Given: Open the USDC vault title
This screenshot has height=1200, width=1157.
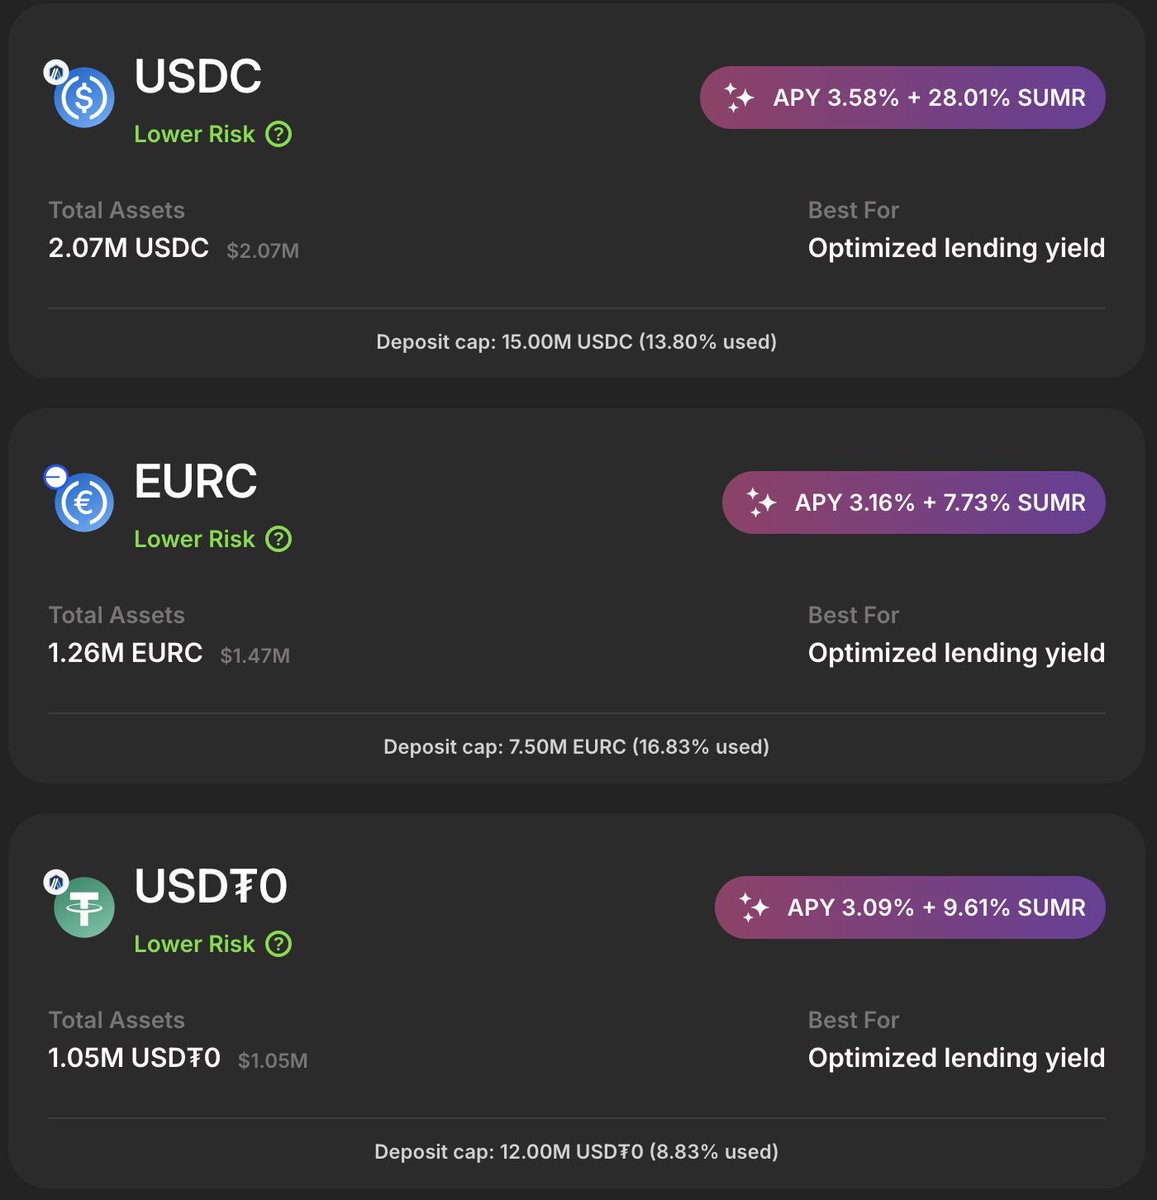Looking at the screenshot, I should [198, 77].
